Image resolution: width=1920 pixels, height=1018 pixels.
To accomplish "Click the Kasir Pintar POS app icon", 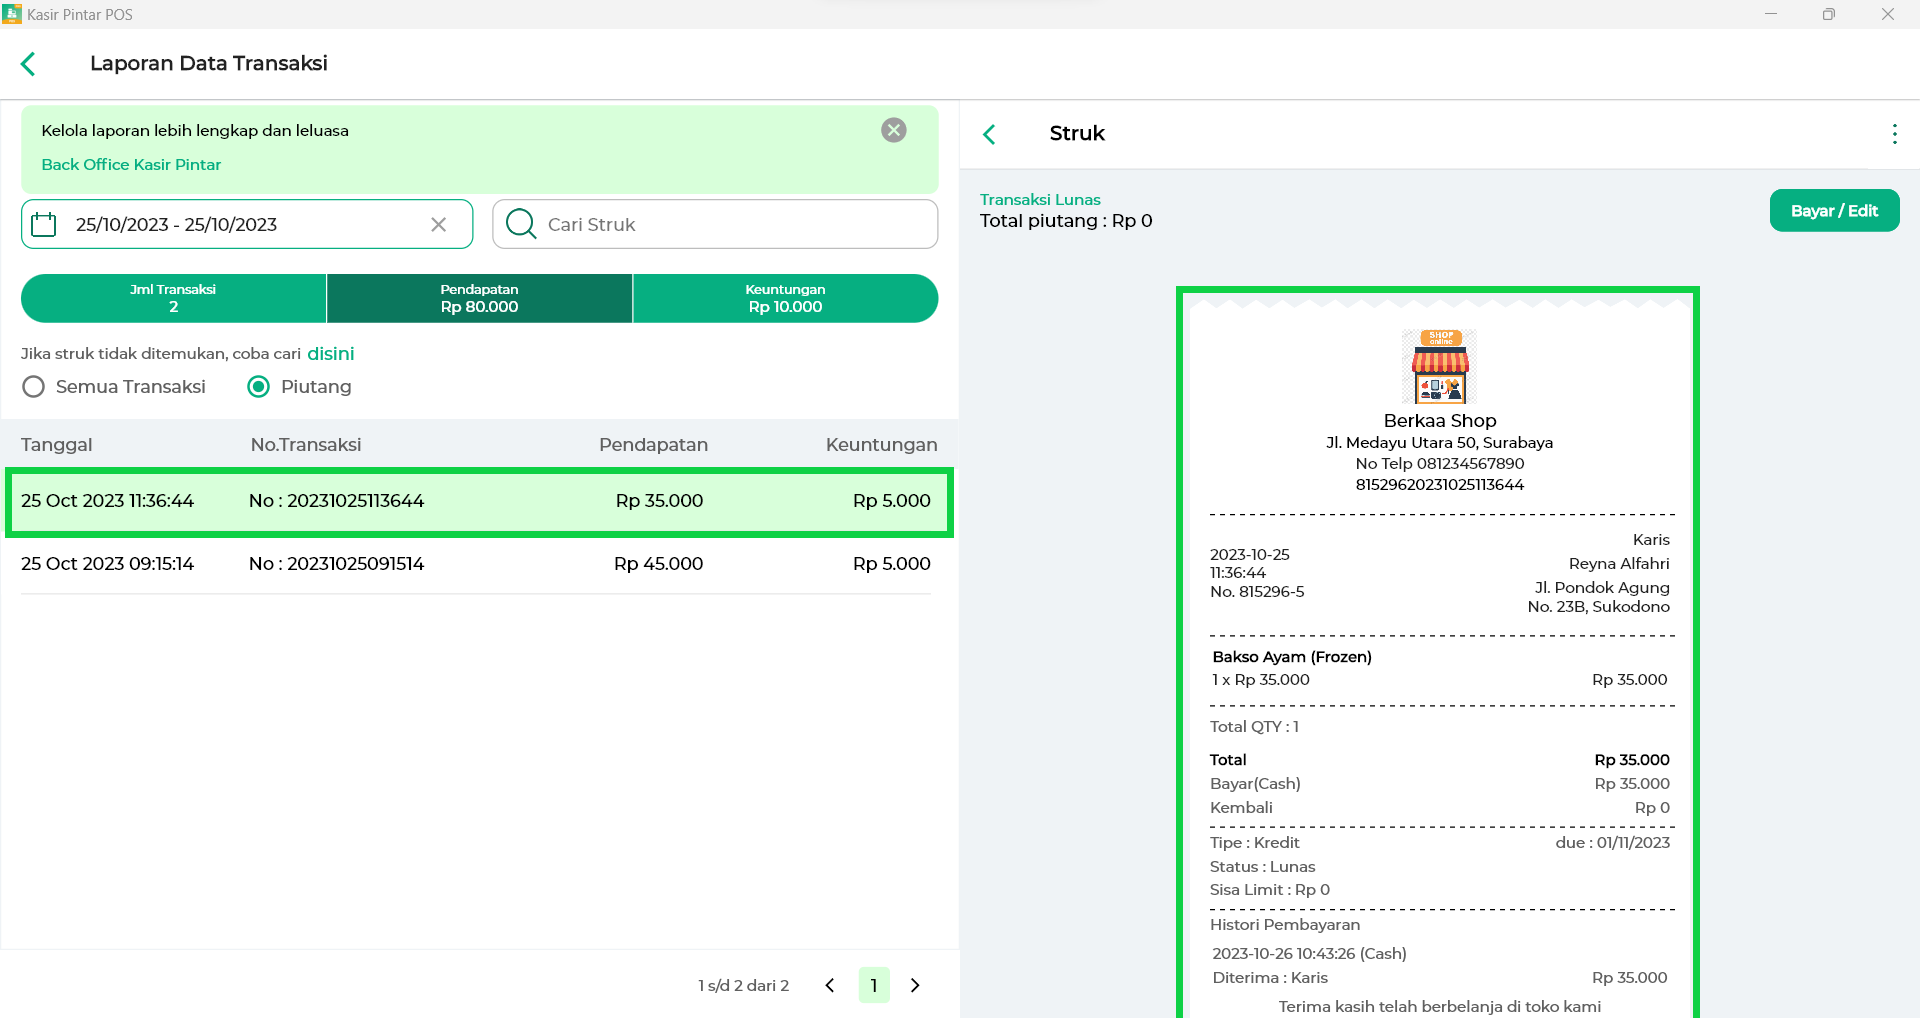I will click(x=12, y=14).
